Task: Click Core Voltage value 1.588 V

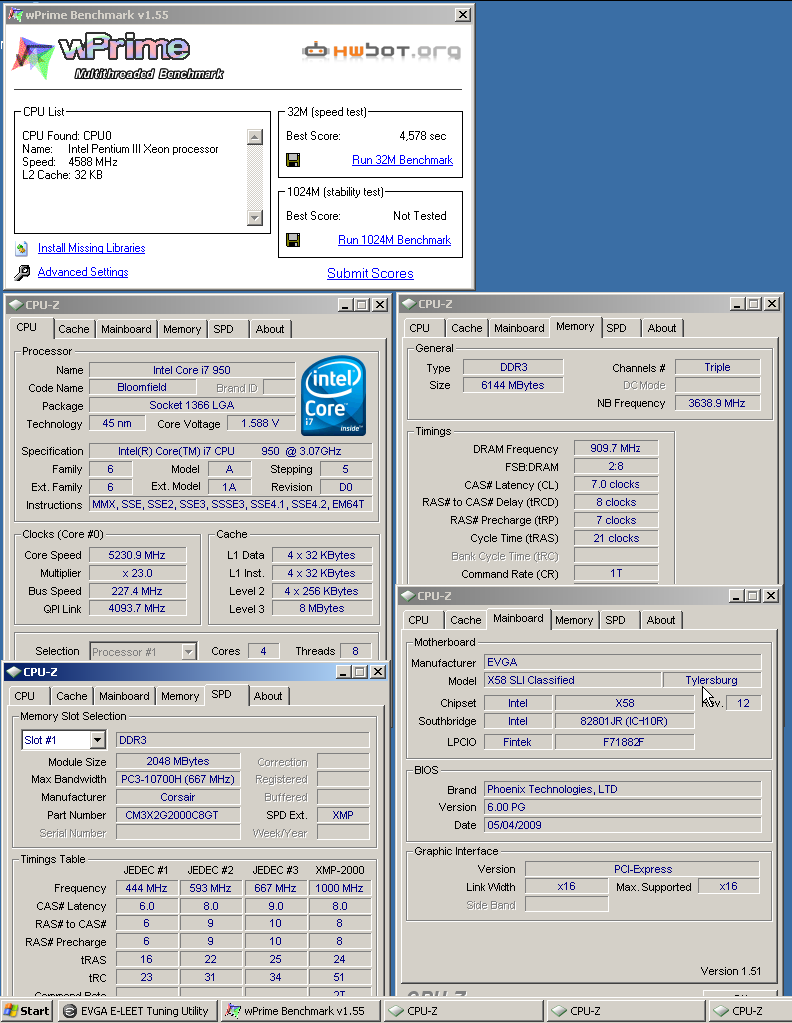Action: tap(260, 423)
